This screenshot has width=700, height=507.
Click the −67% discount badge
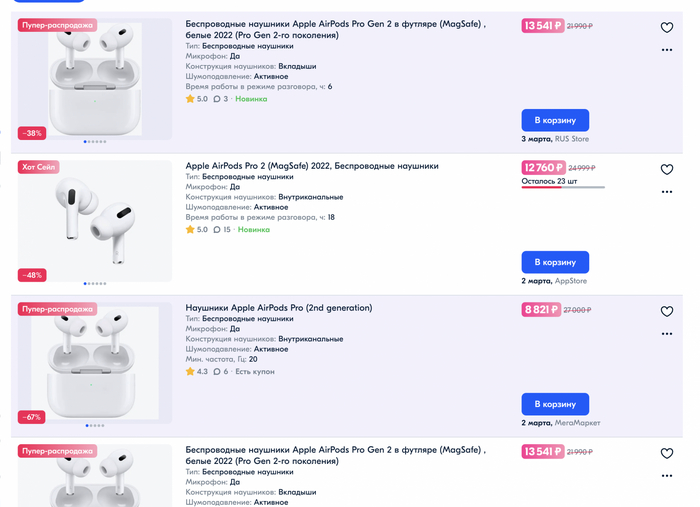(31, 417)
